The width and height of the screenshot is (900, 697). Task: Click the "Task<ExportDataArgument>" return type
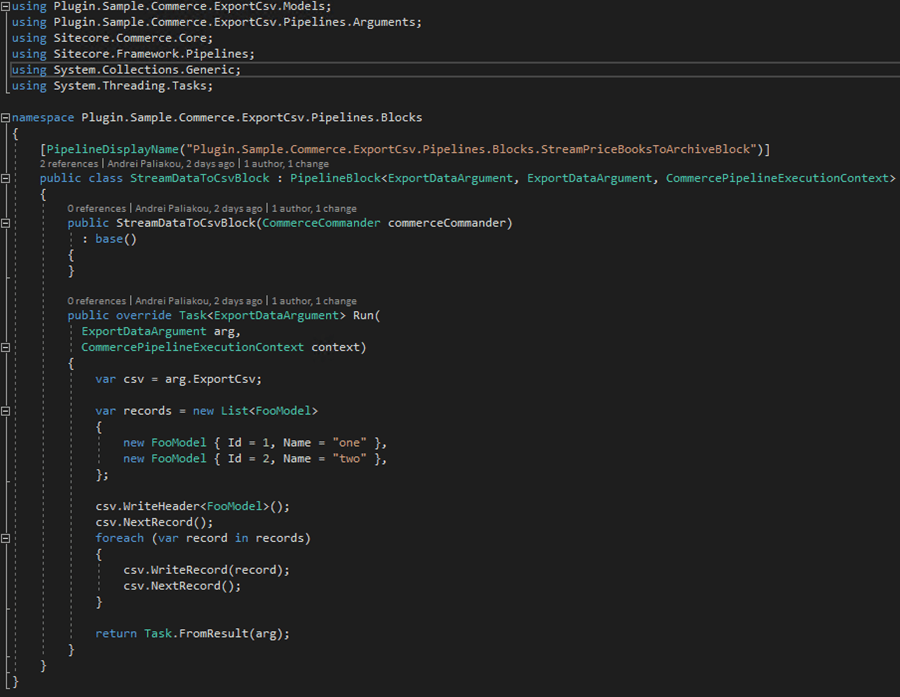262,316
